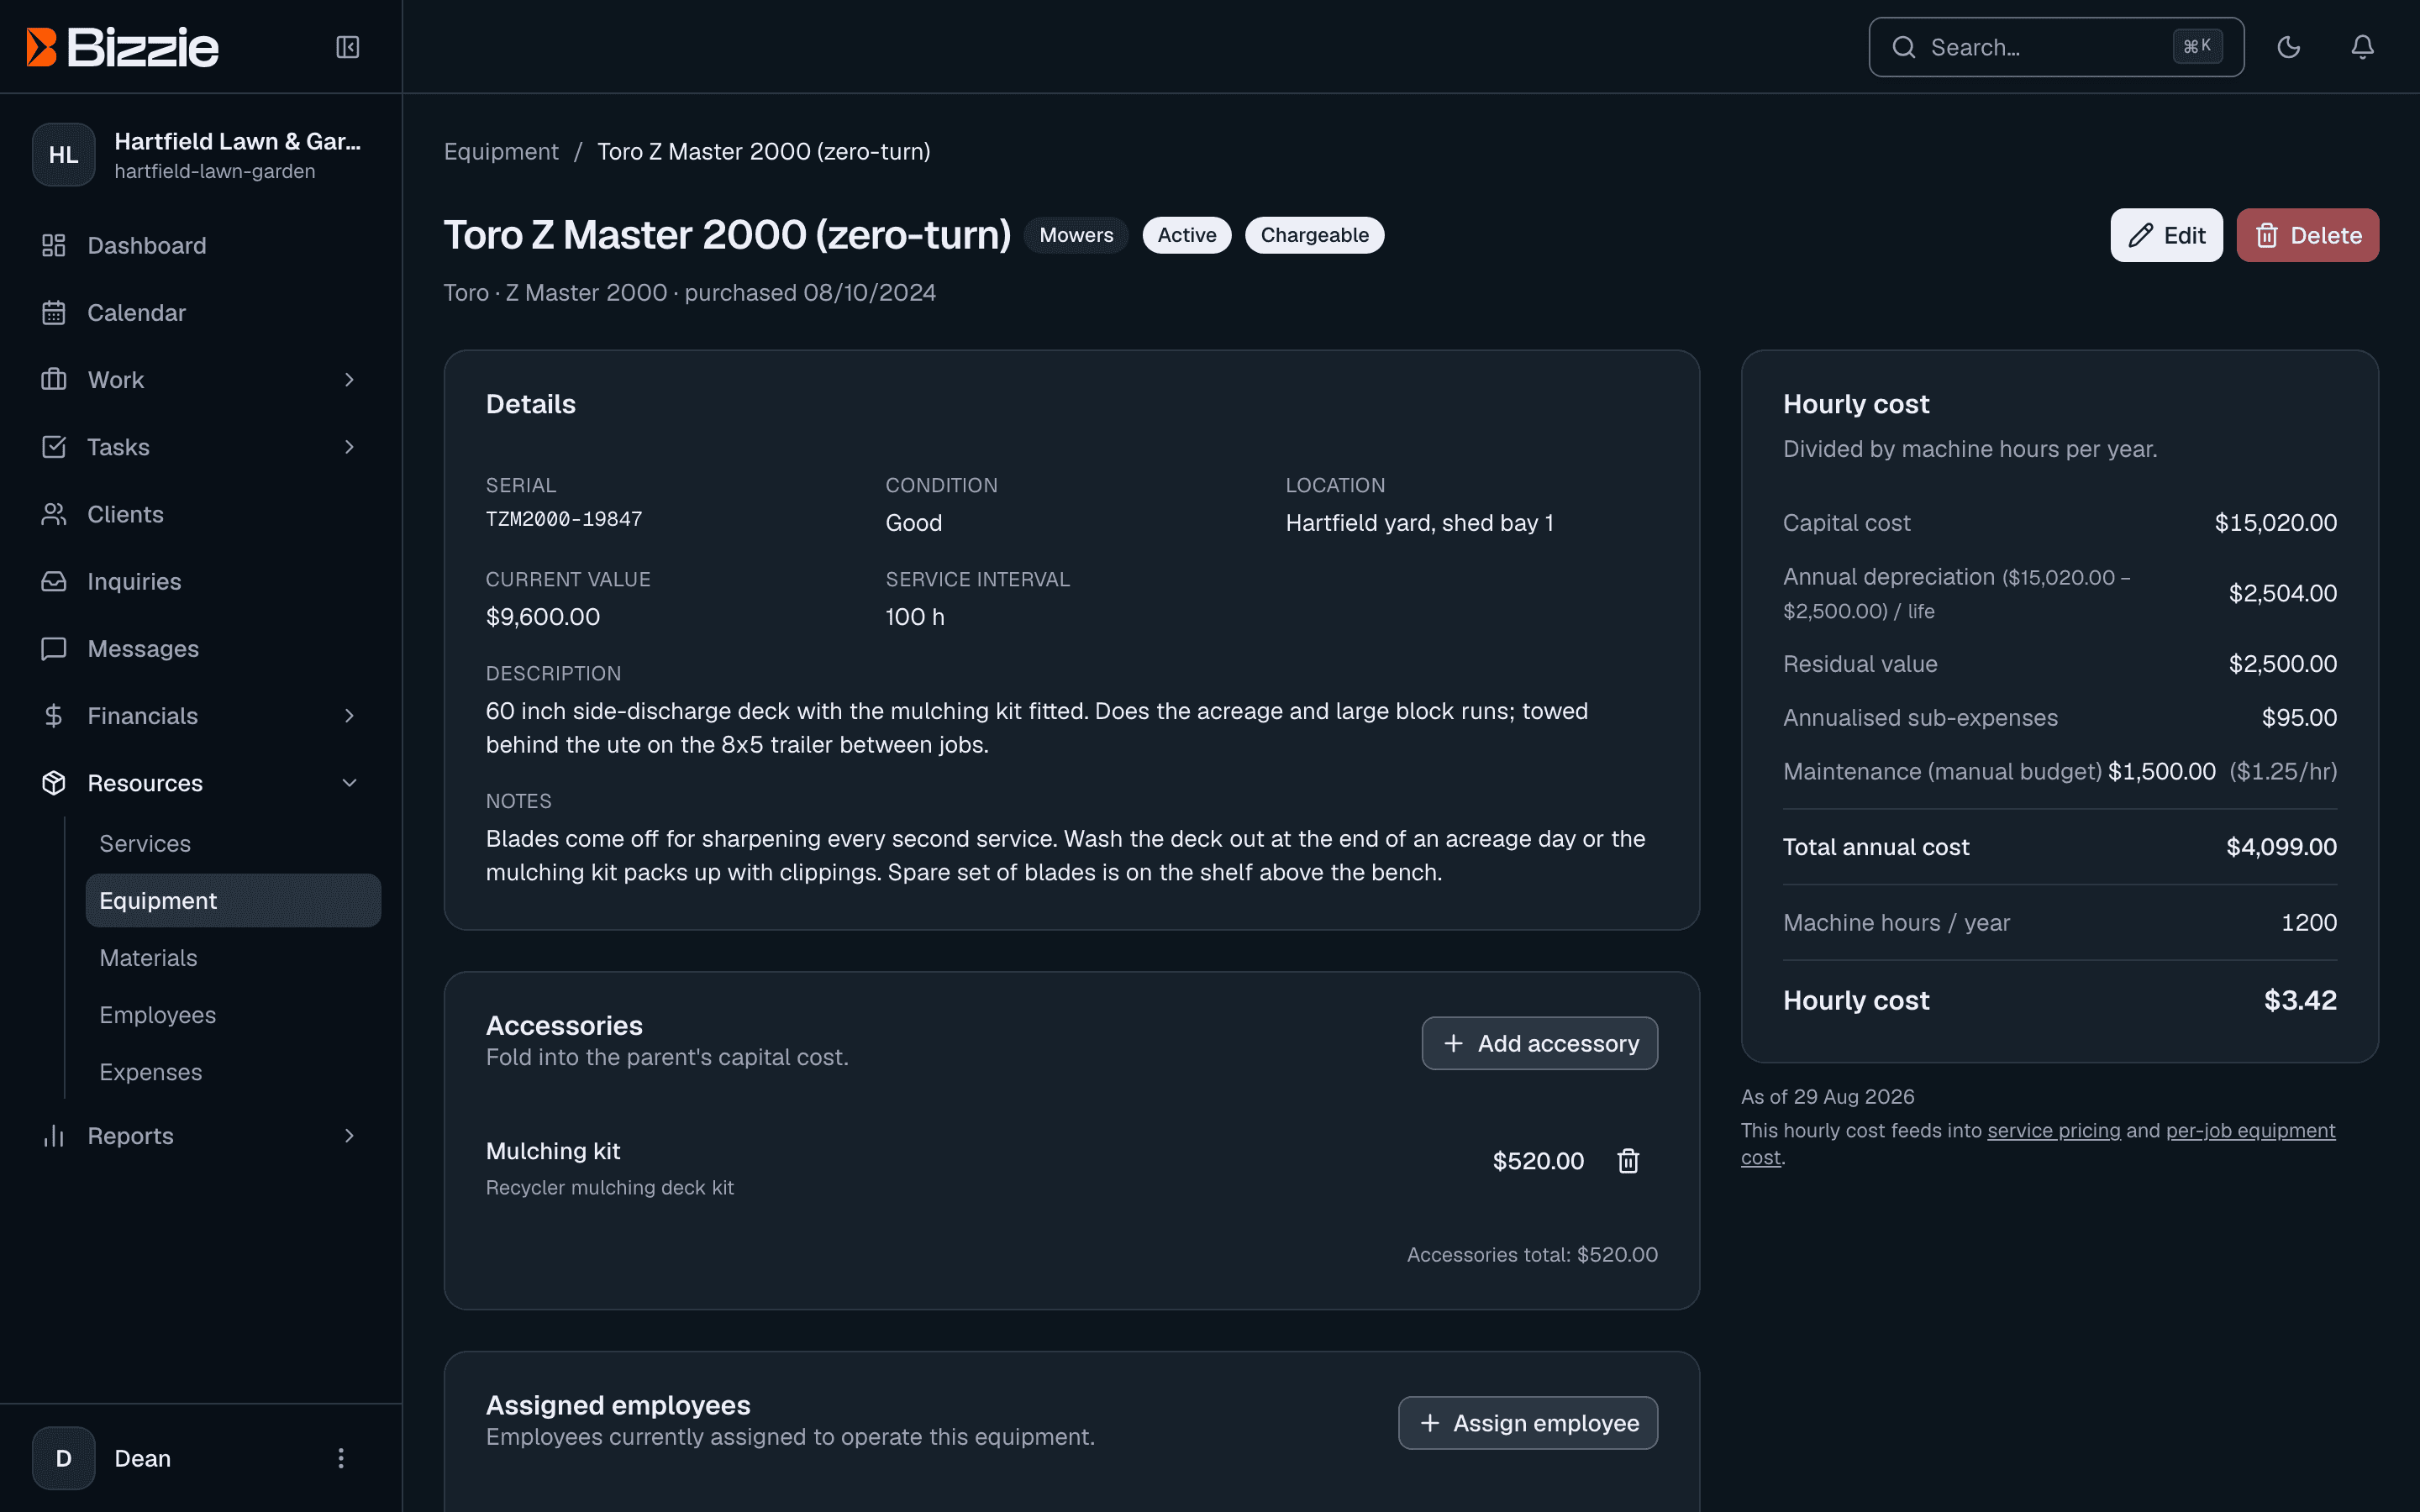Click the Bizzie logo icon
The width and height of the screenshot is (2420, 1512).
(x=41, y=47)
